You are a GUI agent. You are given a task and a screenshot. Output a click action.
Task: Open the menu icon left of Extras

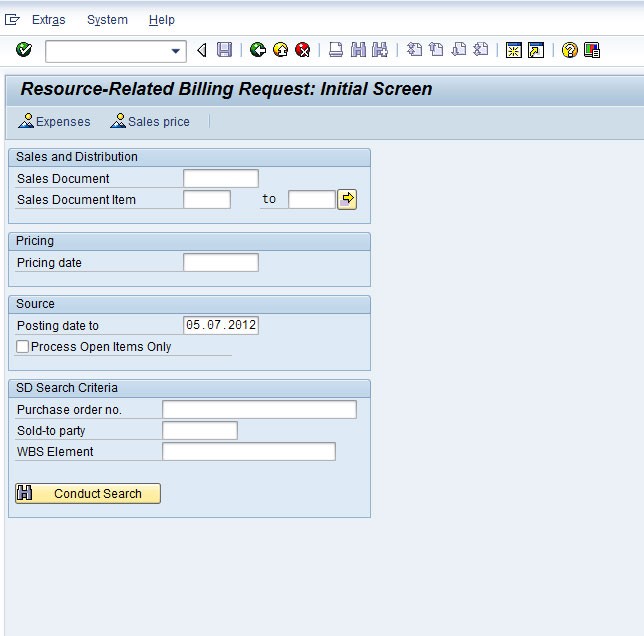pyautogui.click(x=12, y=19)
